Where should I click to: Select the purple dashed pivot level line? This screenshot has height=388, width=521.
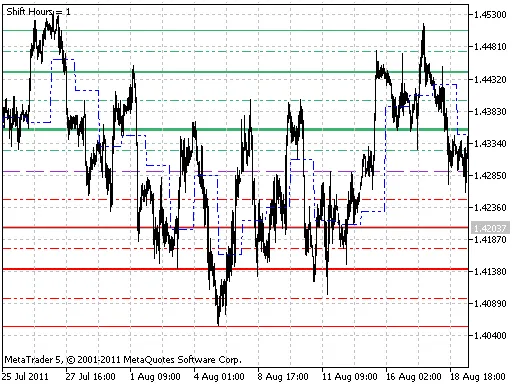(235, 172)
